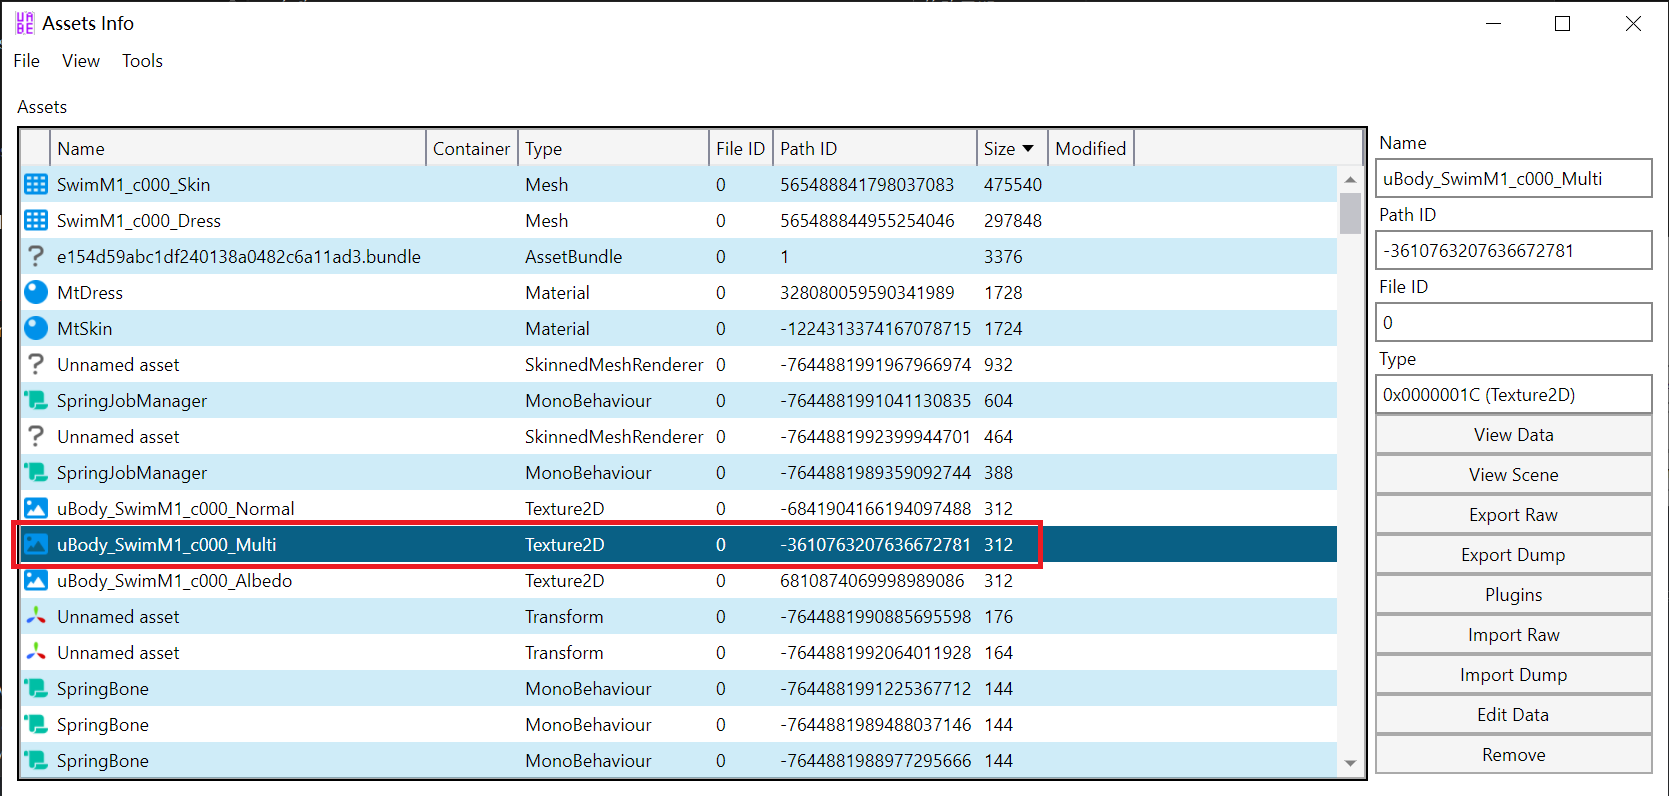Click the mesh icon beside SwimM1_c000_Dress
This screenshot has height=796, width=1669.
(36, 220)
